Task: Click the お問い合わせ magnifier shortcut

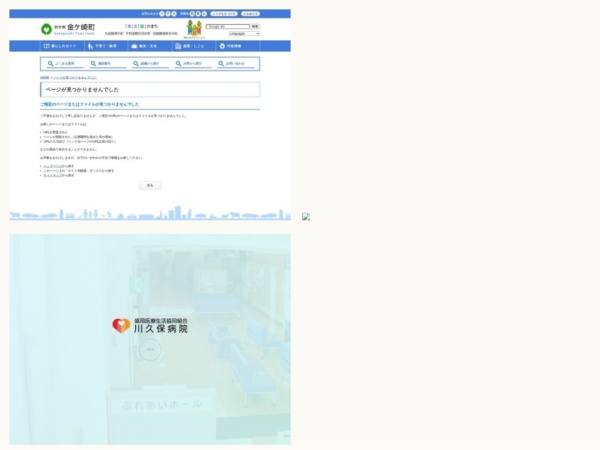Action: click(234, 64)
